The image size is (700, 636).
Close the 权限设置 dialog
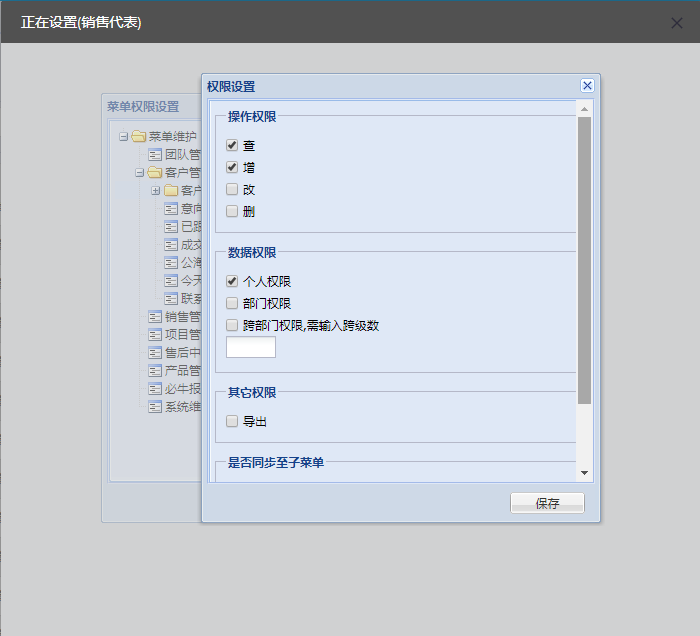[x=587, y=85]
